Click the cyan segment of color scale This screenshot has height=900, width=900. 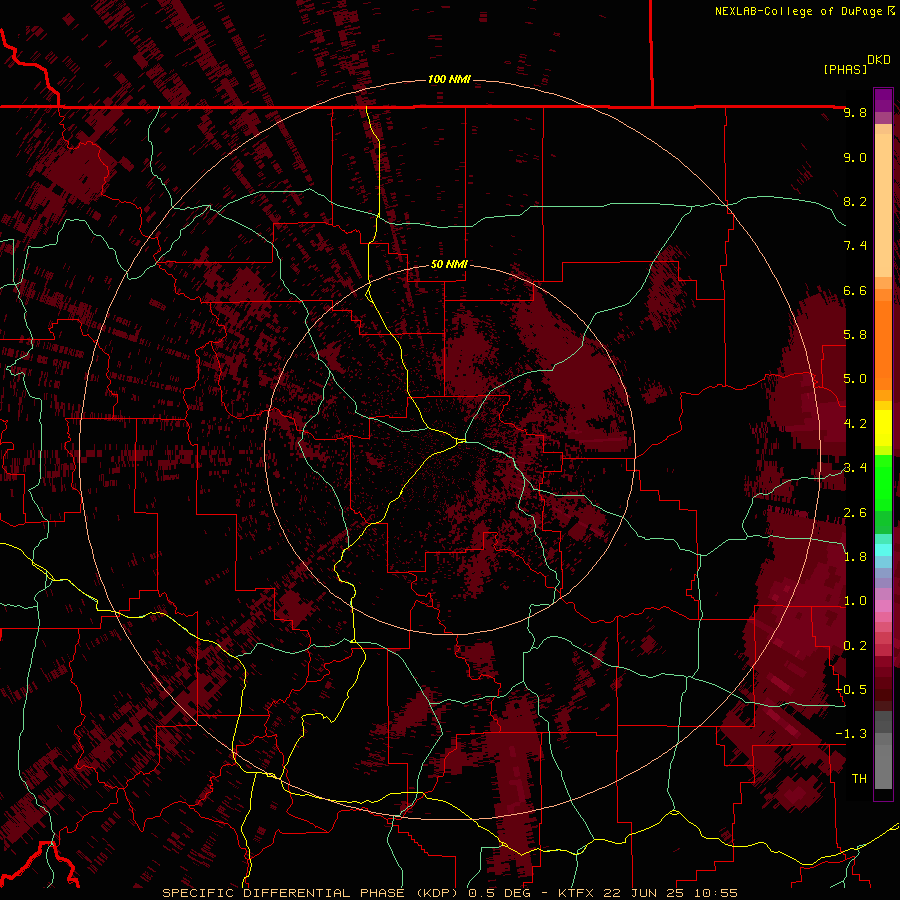click(x=883, y=549)
